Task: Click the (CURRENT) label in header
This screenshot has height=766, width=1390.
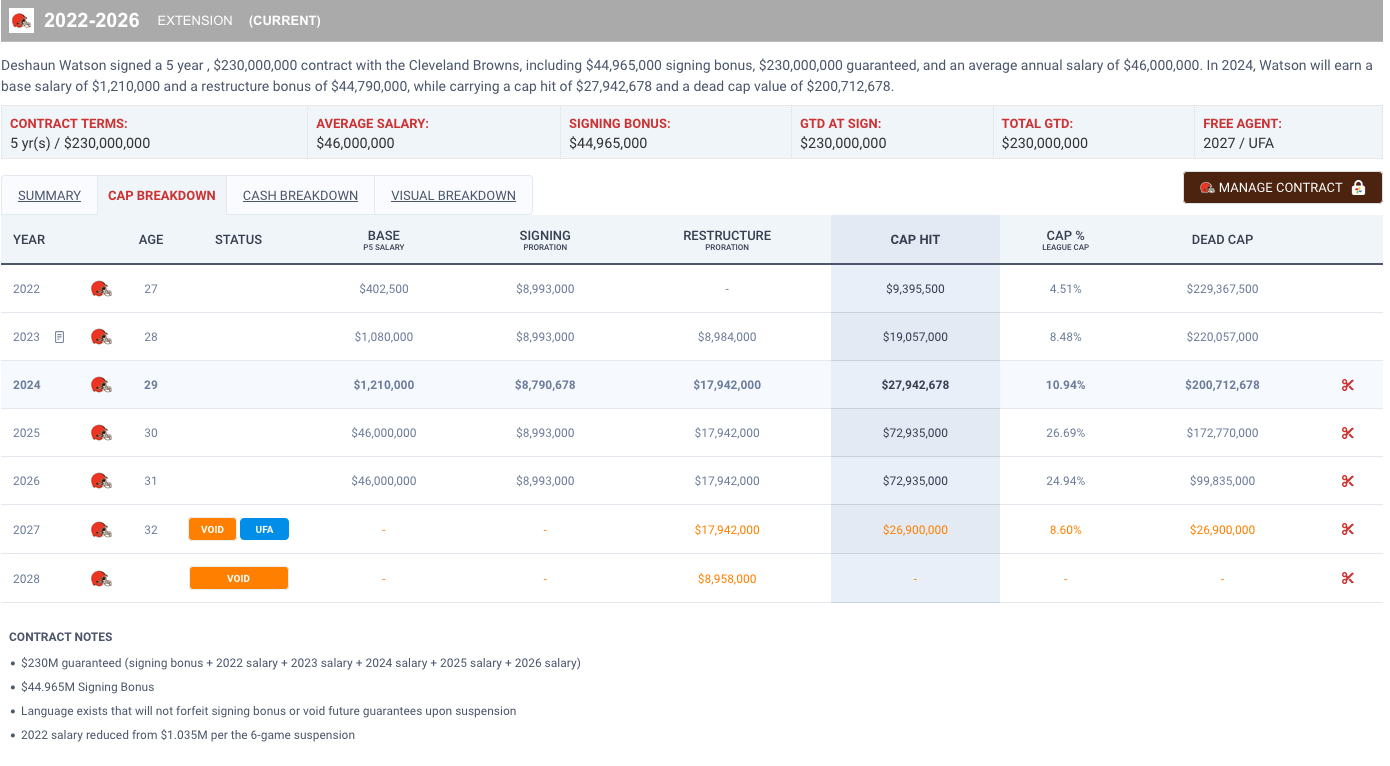Action: pos(285,21)
